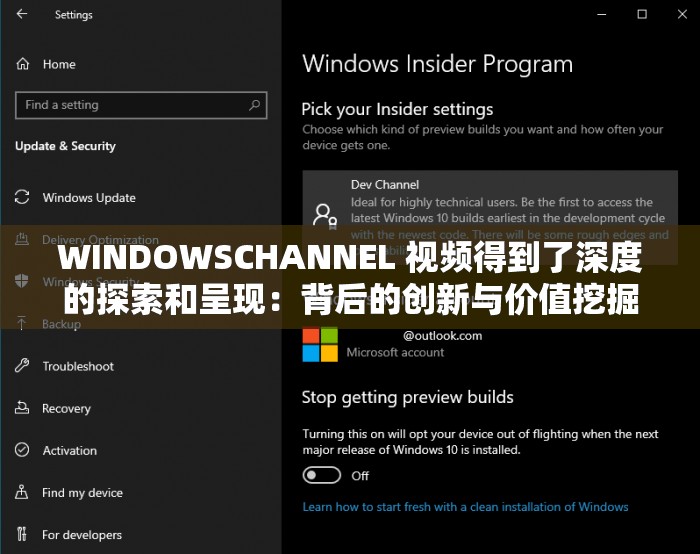Click the Recovery icon in sidebar
700x554 pixels.
pyautogui.click(x=22, y=408)
